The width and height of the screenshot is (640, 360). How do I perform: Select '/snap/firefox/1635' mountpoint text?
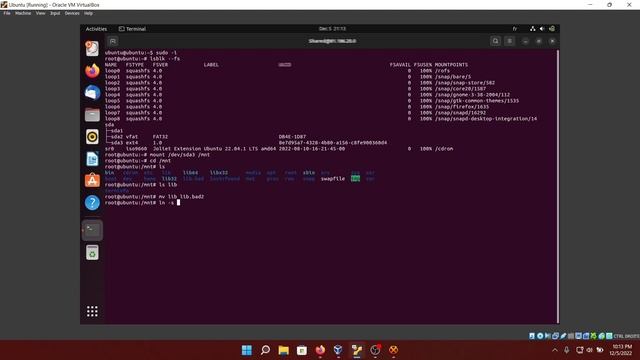462,107
